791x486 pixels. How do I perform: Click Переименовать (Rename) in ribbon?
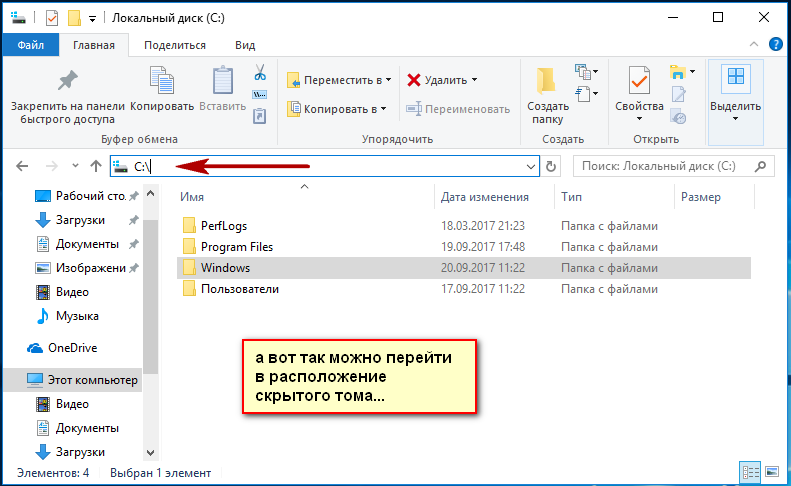458,109
